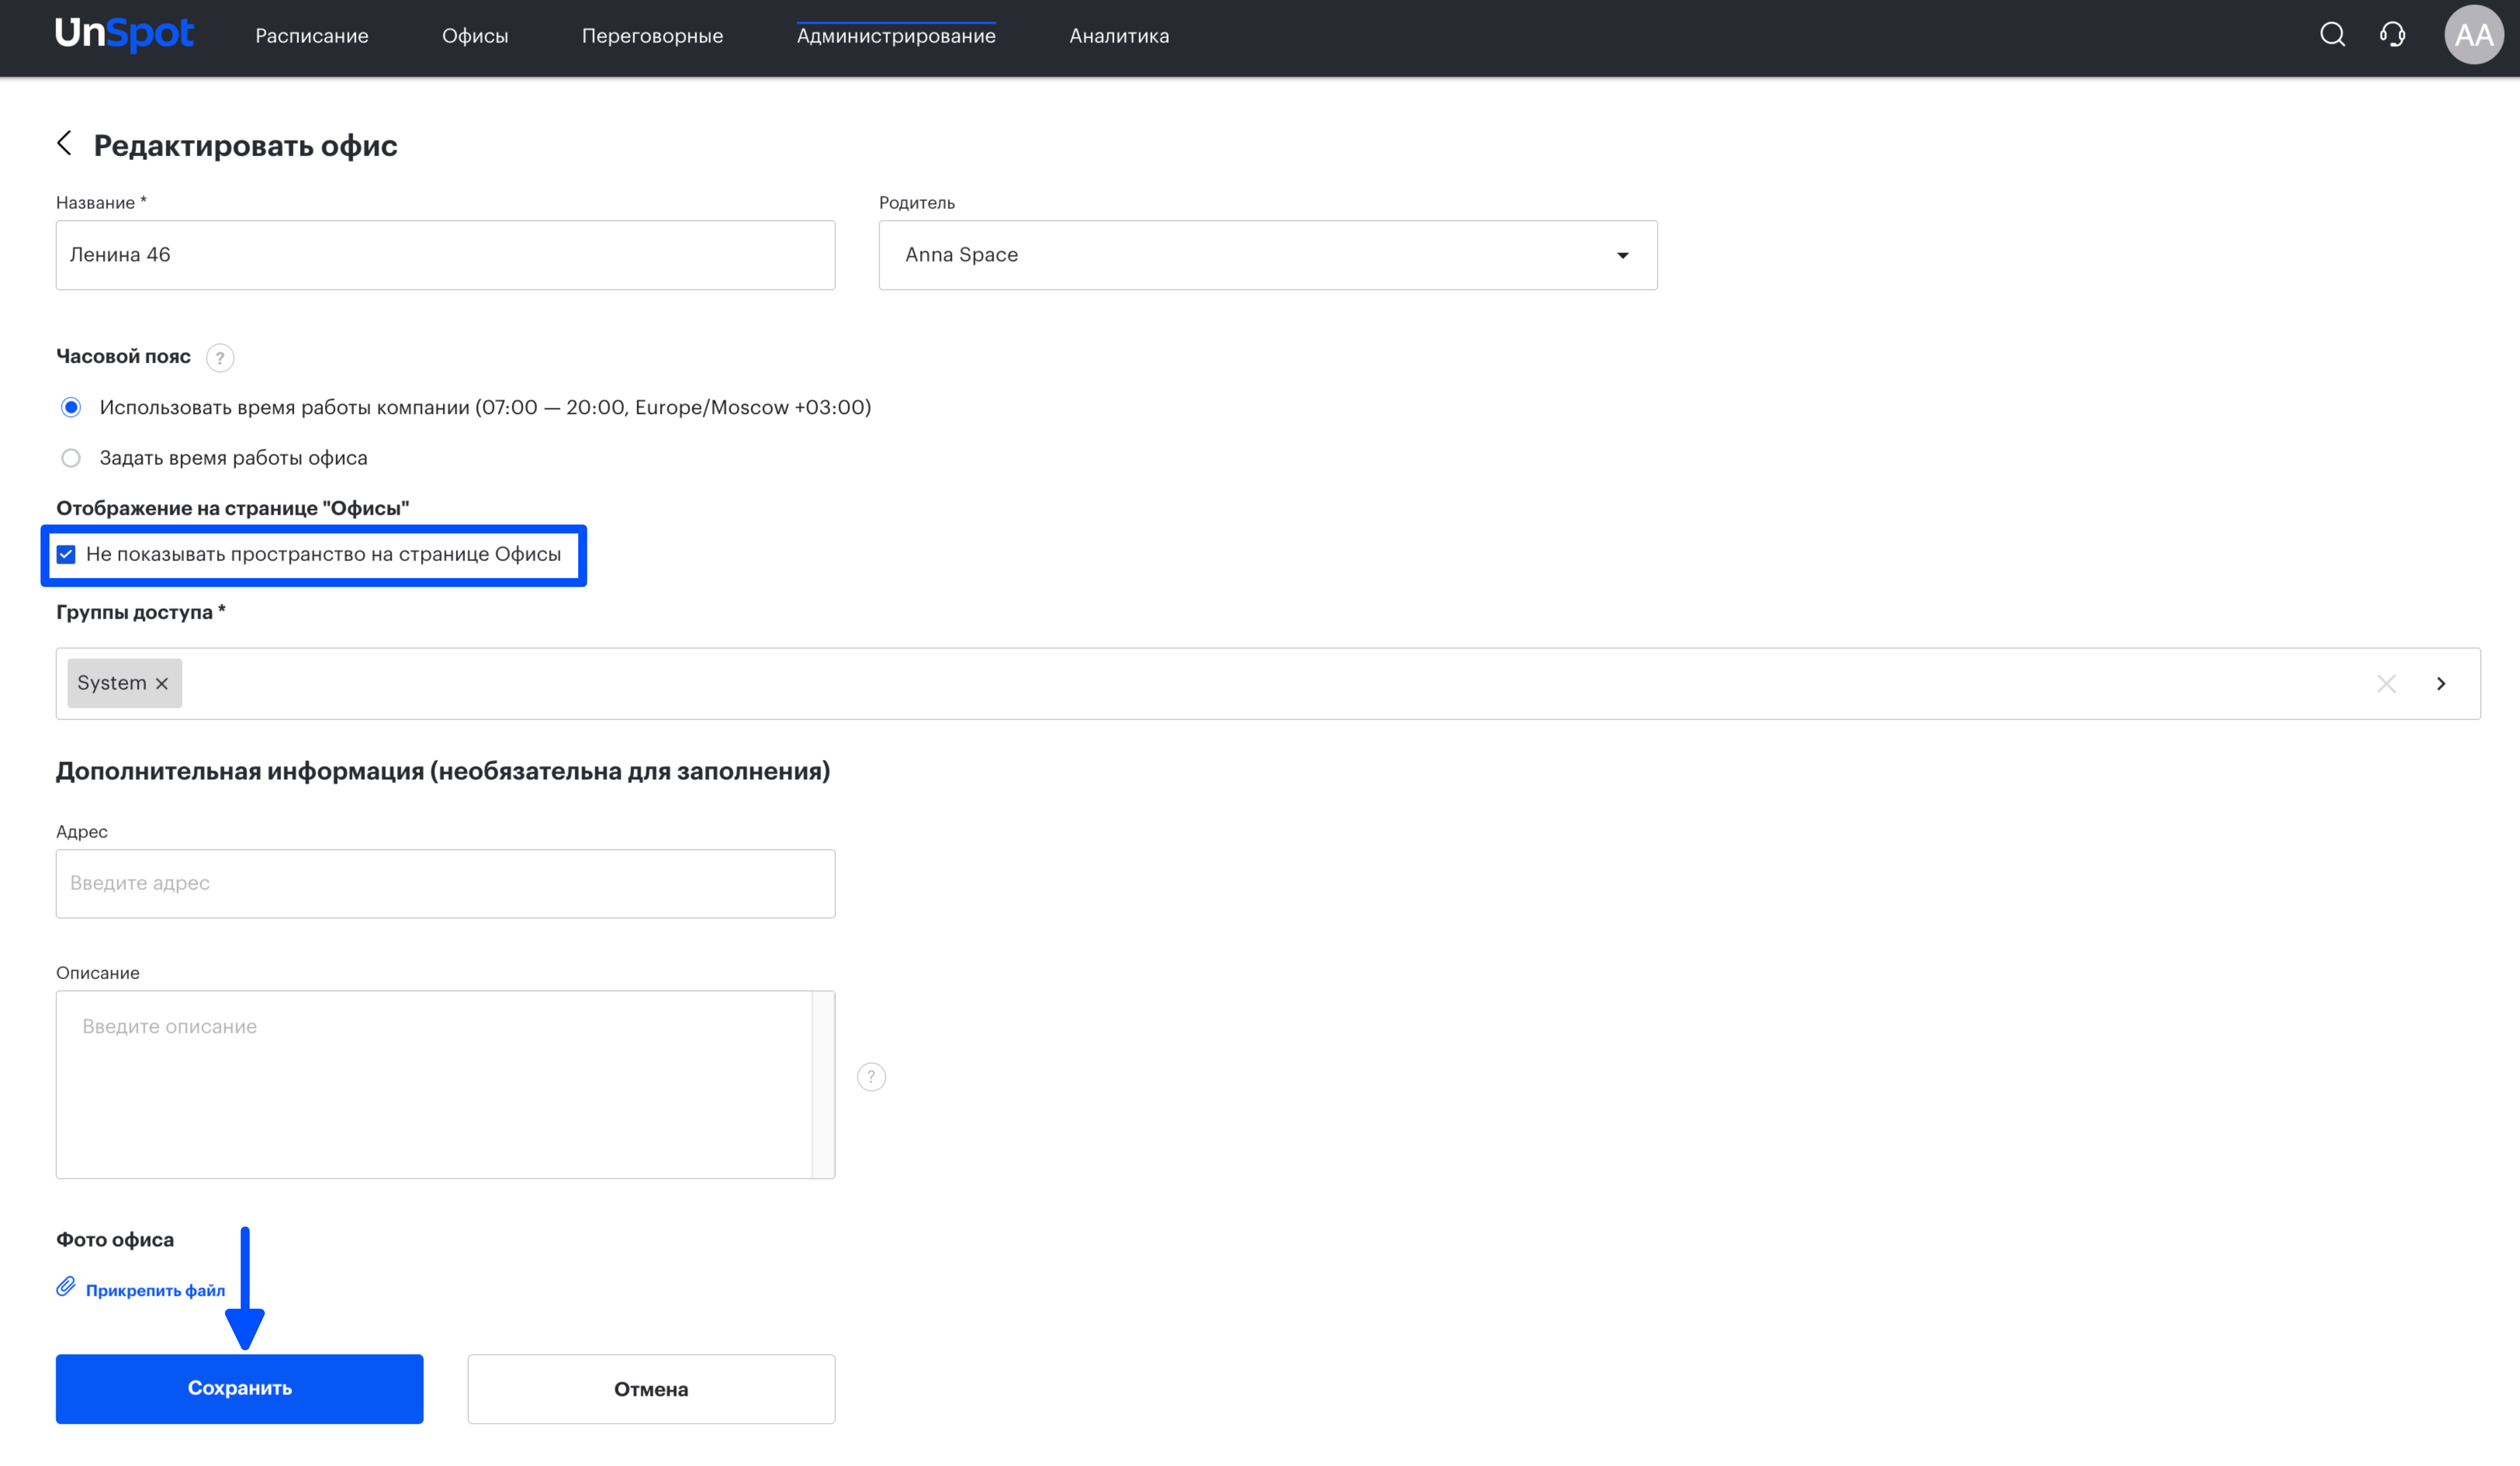The image size is (2520, 1466).
Task: Open Администрирование tab
Action: point(896,36)
